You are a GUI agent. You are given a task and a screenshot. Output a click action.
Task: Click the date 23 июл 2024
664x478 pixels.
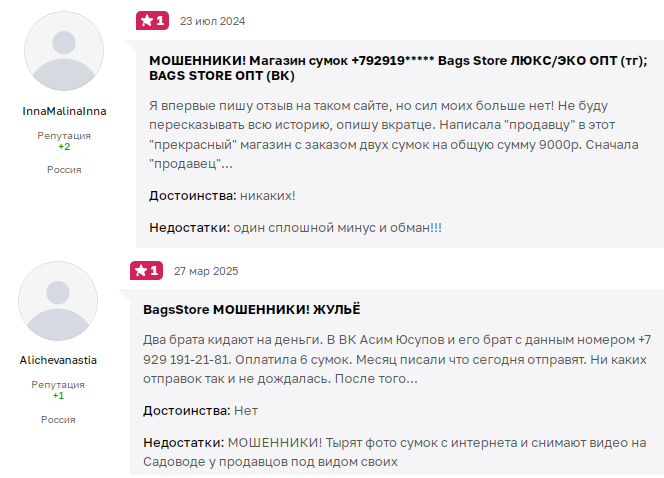[x=212, y=21]
